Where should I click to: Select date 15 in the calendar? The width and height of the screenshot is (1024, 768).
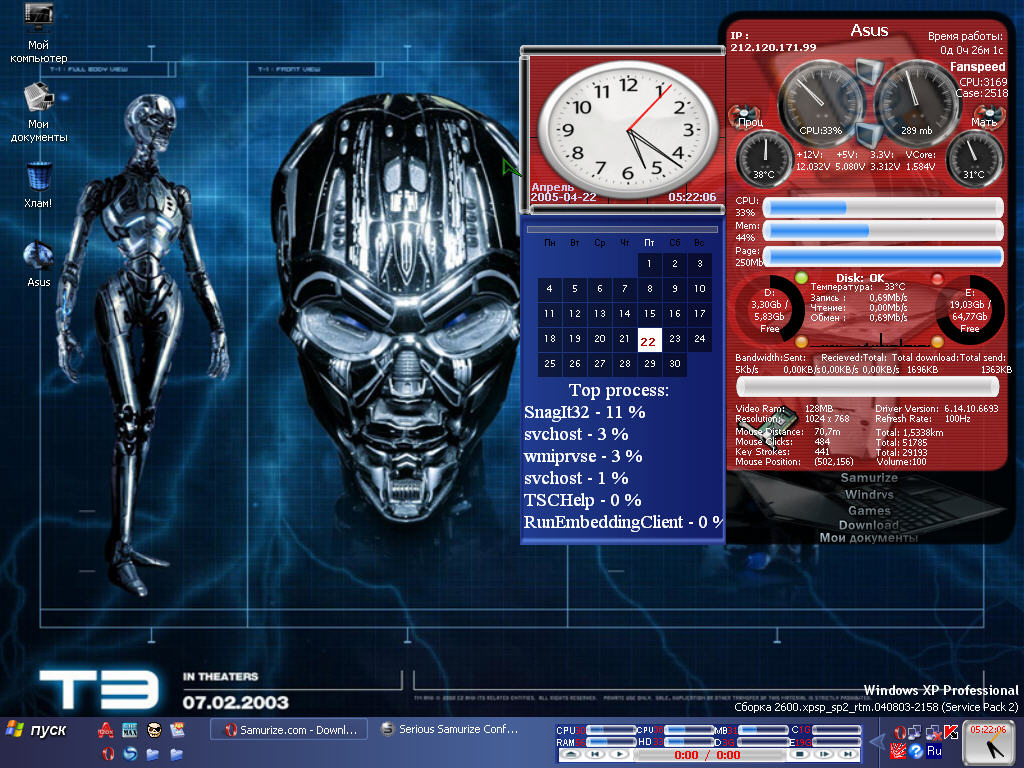tap(649, 314)
